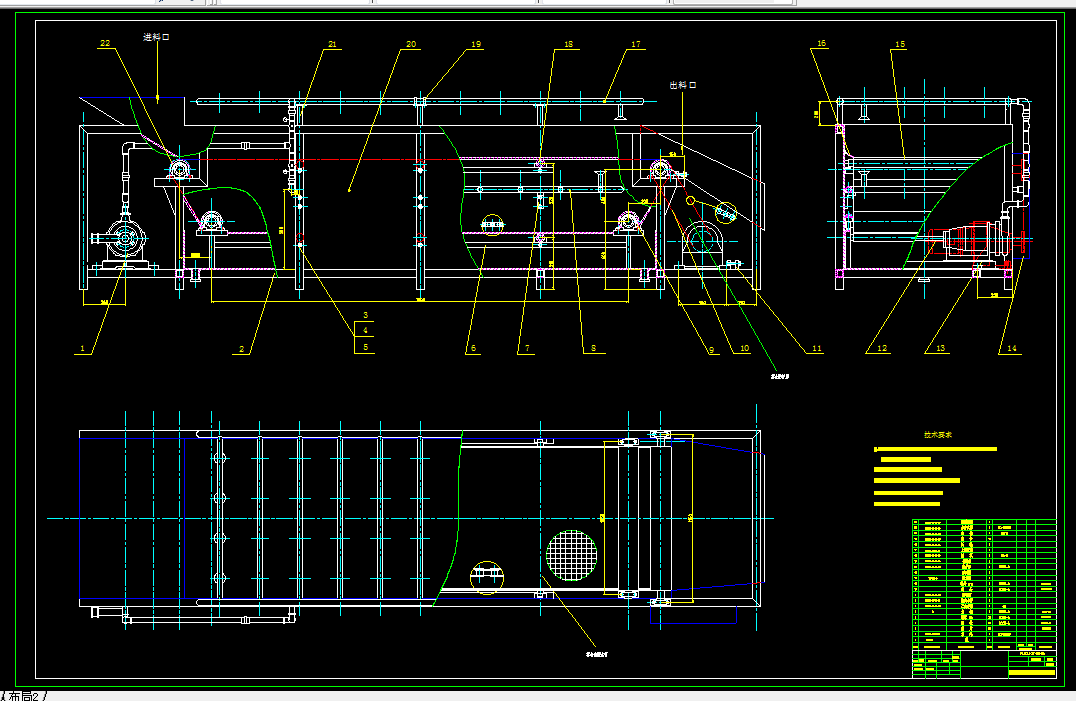Select the 出料口 outlet label
Screen dimensions: 1076x701
pos(683,85)
